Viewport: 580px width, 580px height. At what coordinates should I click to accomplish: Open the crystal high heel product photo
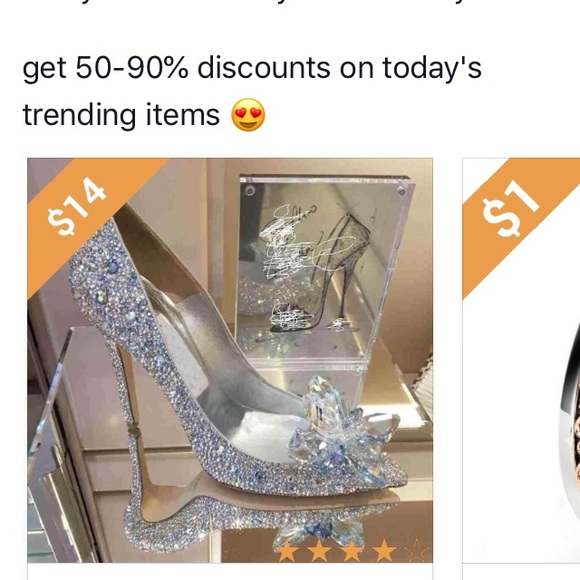230,361
